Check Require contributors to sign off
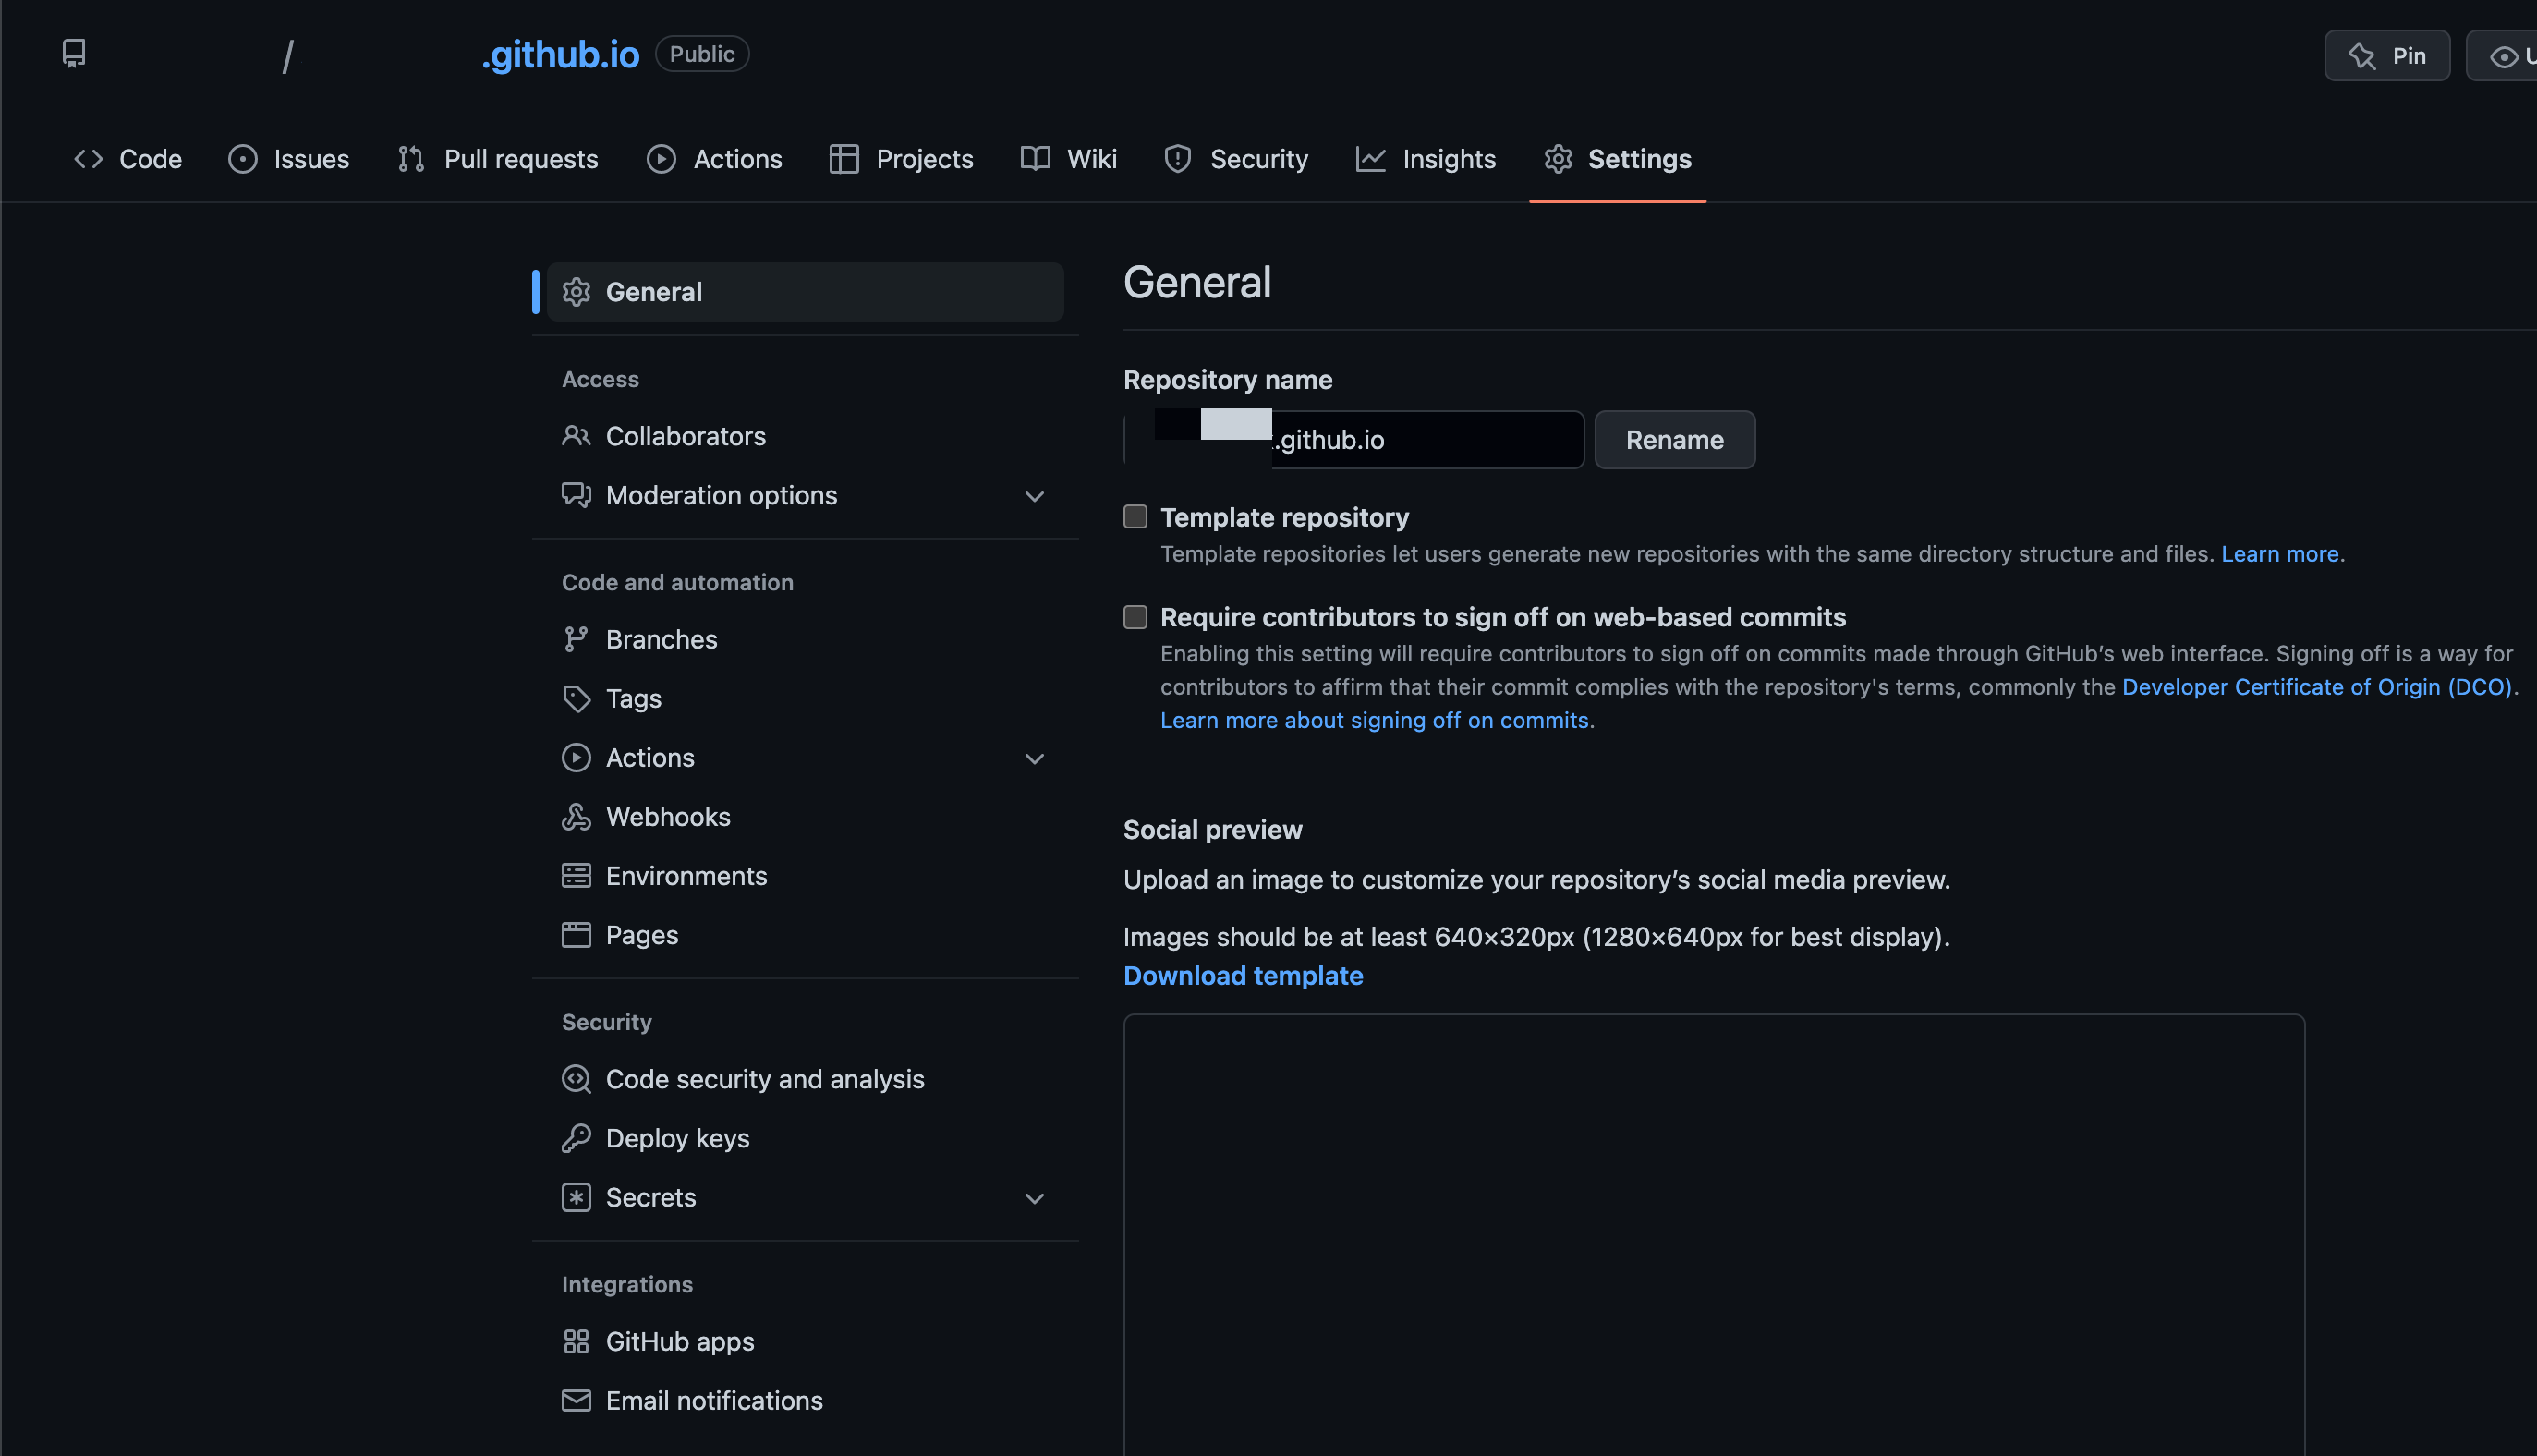This screenshot has height=1456, width=2537. tap(1135, 617)
